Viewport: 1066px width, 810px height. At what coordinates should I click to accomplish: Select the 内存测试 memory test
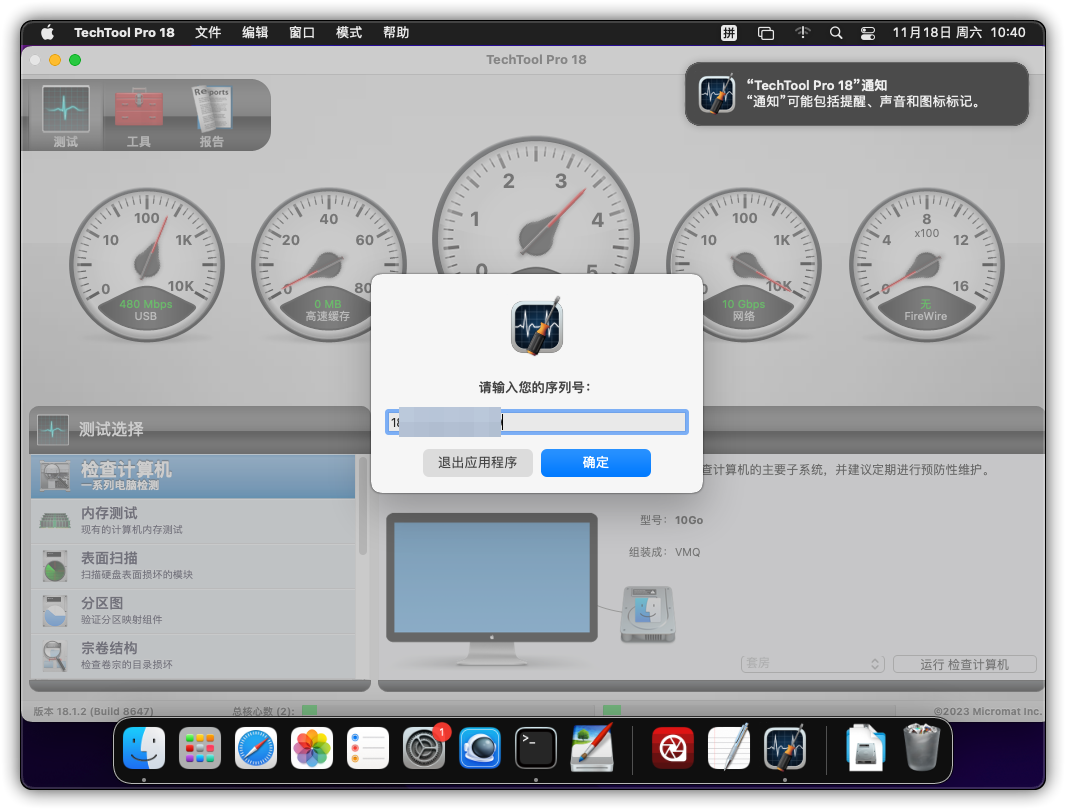point(193,521)
